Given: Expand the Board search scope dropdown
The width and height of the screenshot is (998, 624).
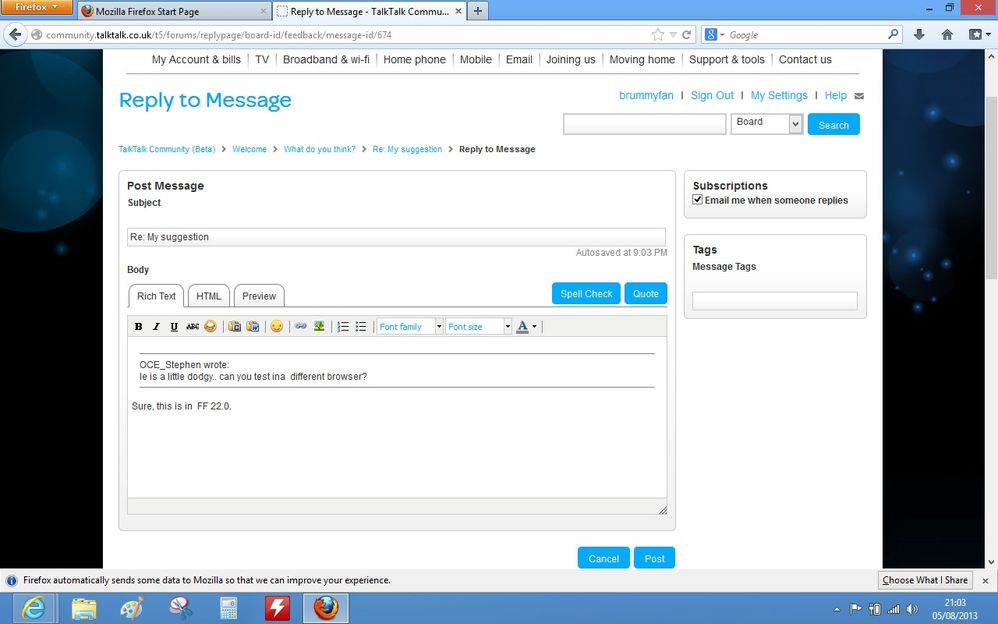Looking at the screenshot, I should click(x=795, y=124).
